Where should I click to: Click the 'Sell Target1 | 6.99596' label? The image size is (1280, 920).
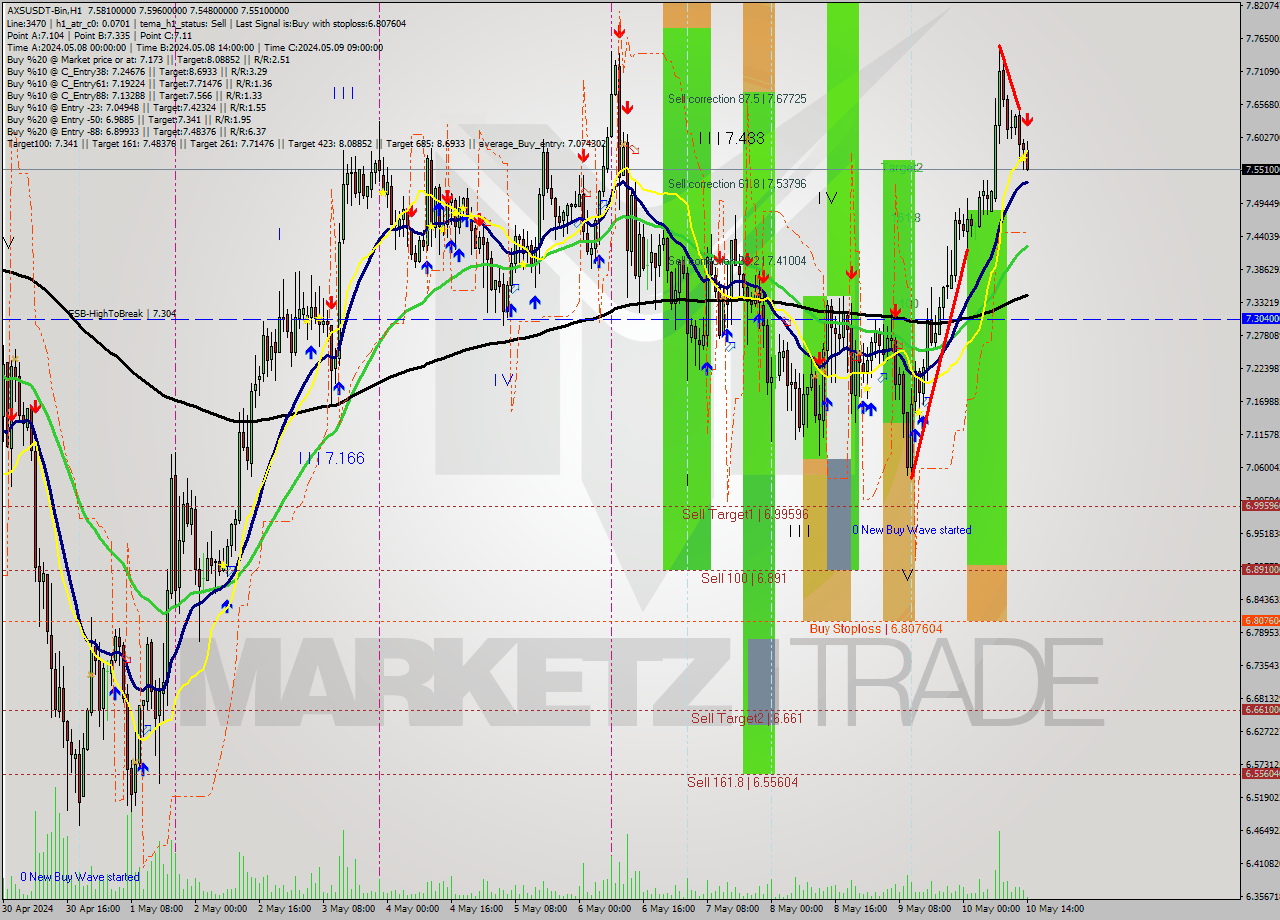(745, 514)
